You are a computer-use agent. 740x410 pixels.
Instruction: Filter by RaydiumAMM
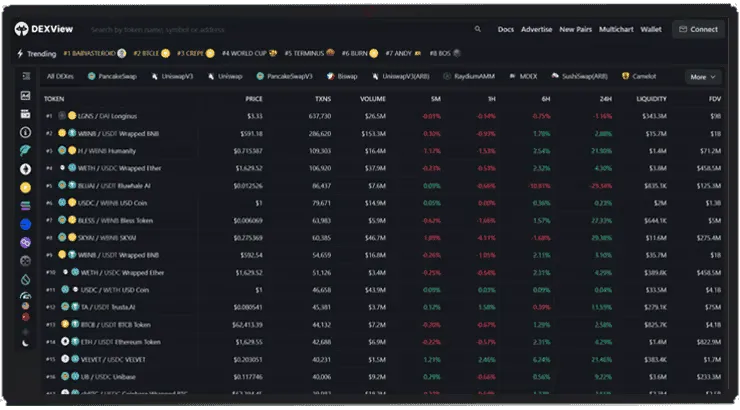coord(469,76)
